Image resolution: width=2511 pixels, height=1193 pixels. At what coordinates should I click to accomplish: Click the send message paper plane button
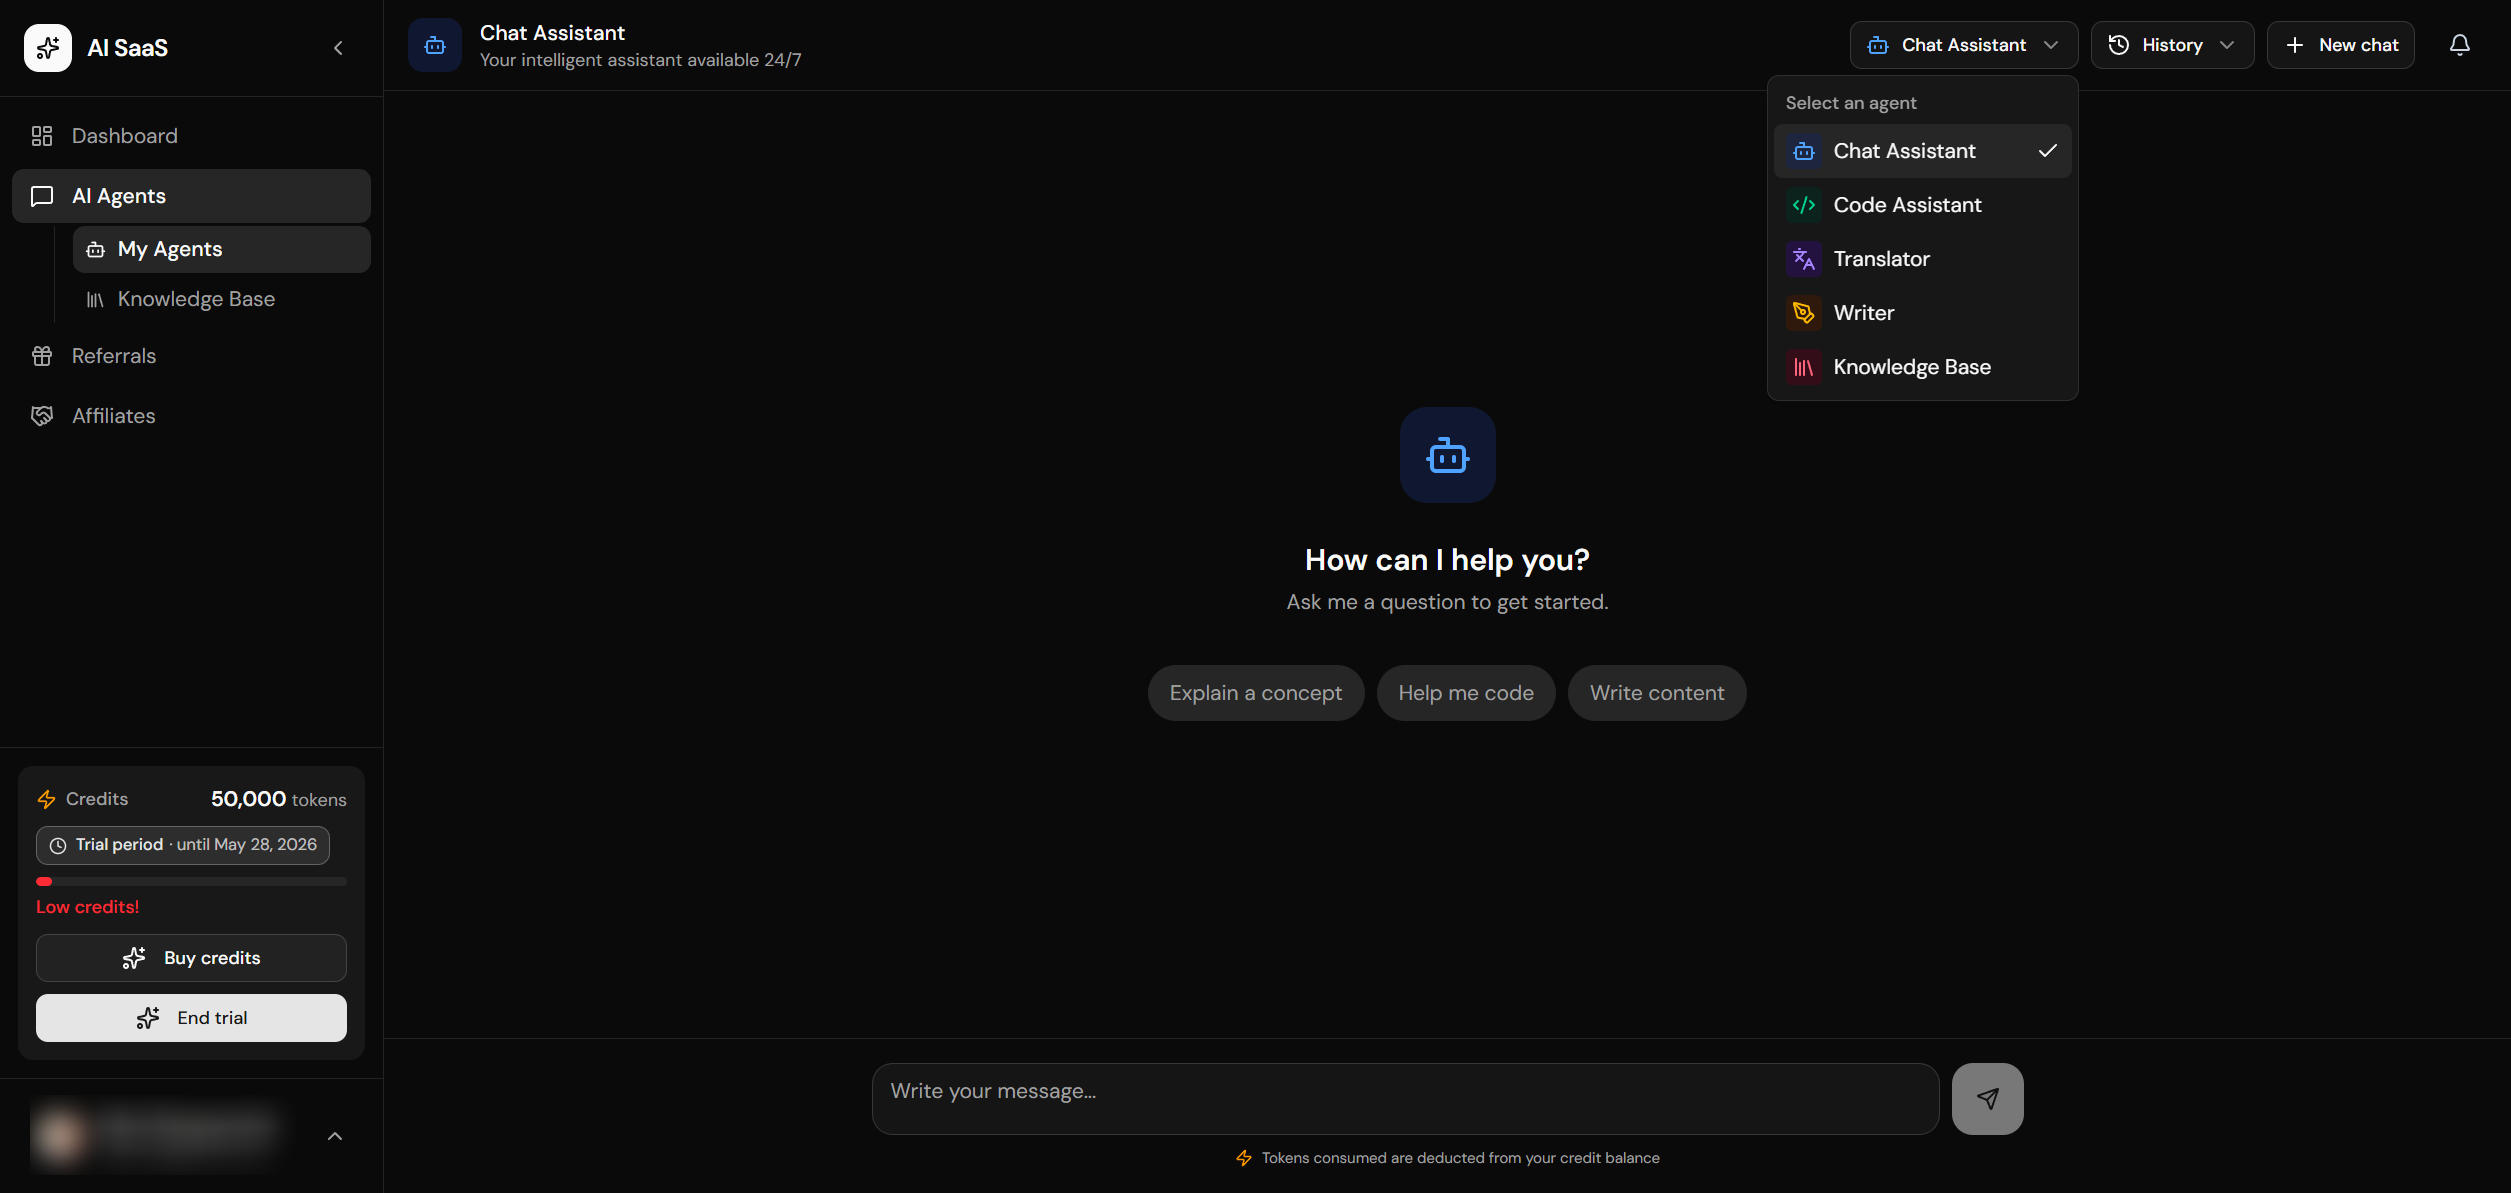coord(1988,1099)
